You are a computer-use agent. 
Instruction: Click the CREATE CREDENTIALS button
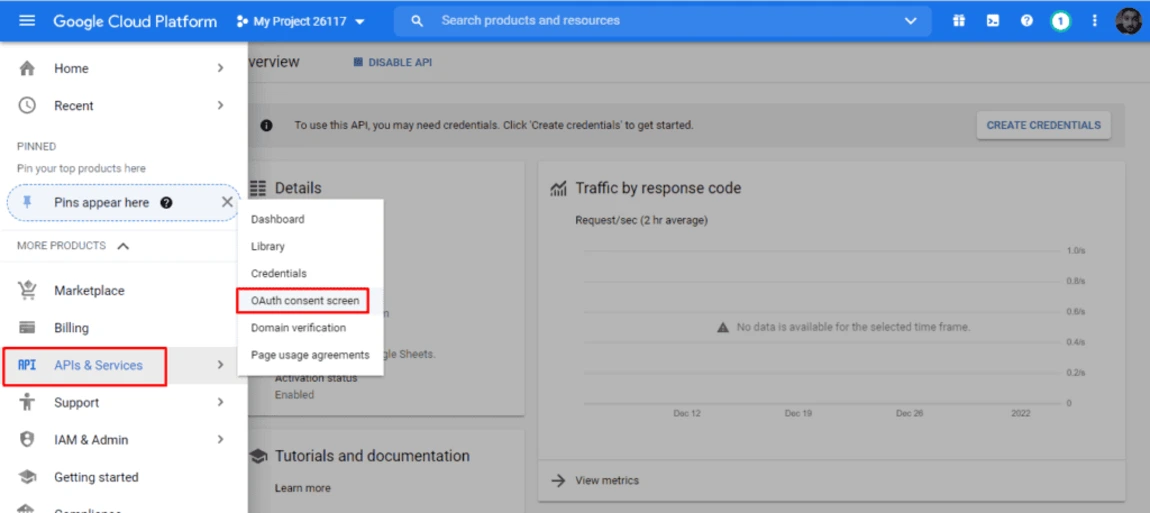[x=1044, y=125]
